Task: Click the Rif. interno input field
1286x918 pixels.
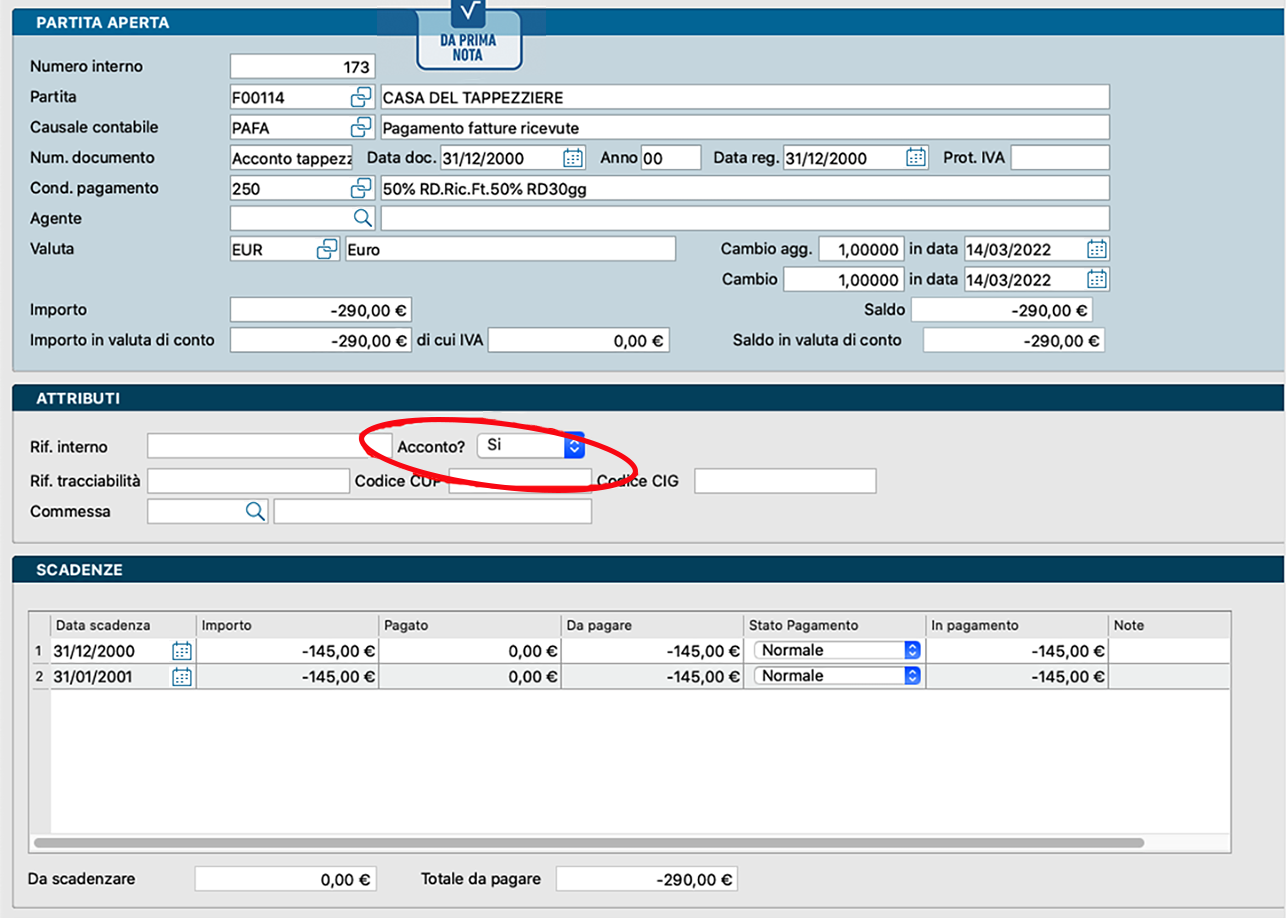Action: point(255,446)
